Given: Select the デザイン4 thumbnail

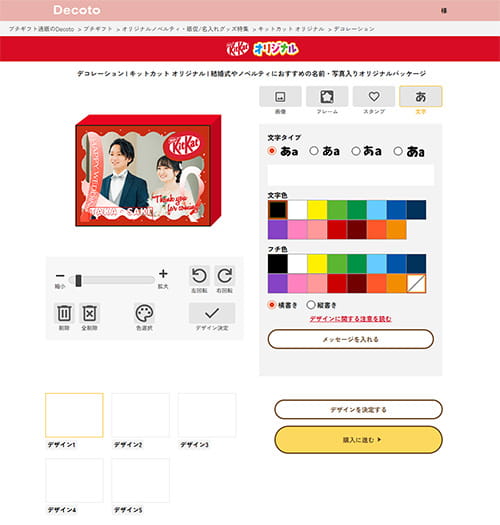Looking at the screenshot, I should (x=74, y=480).
